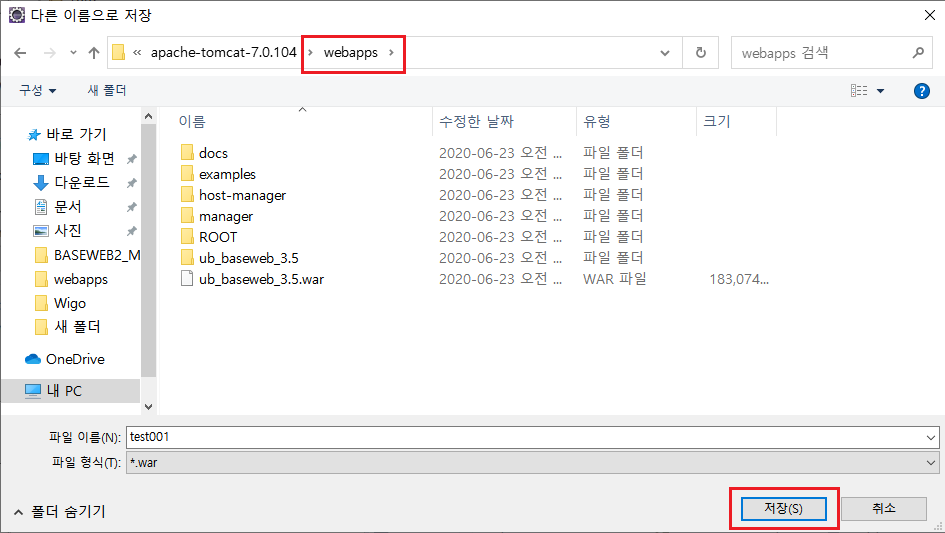Create a folder with 새 폴더
The image size is (945, 533).
(107, 90)
